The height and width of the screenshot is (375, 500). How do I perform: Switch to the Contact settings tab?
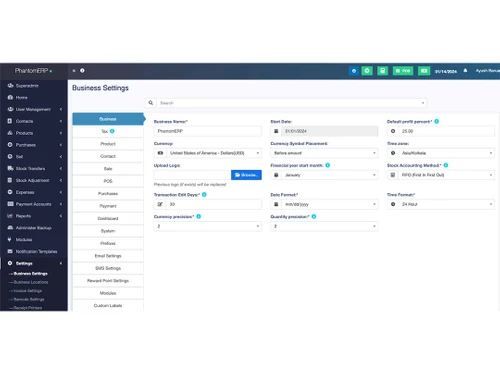pos(108,156)
